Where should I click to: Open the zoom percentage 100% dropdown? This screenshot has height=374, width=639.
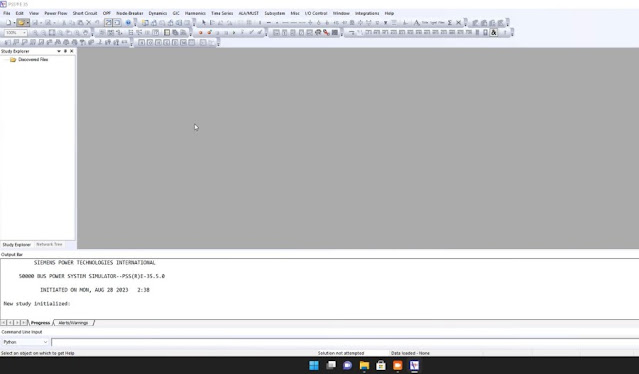click(24, 33)
